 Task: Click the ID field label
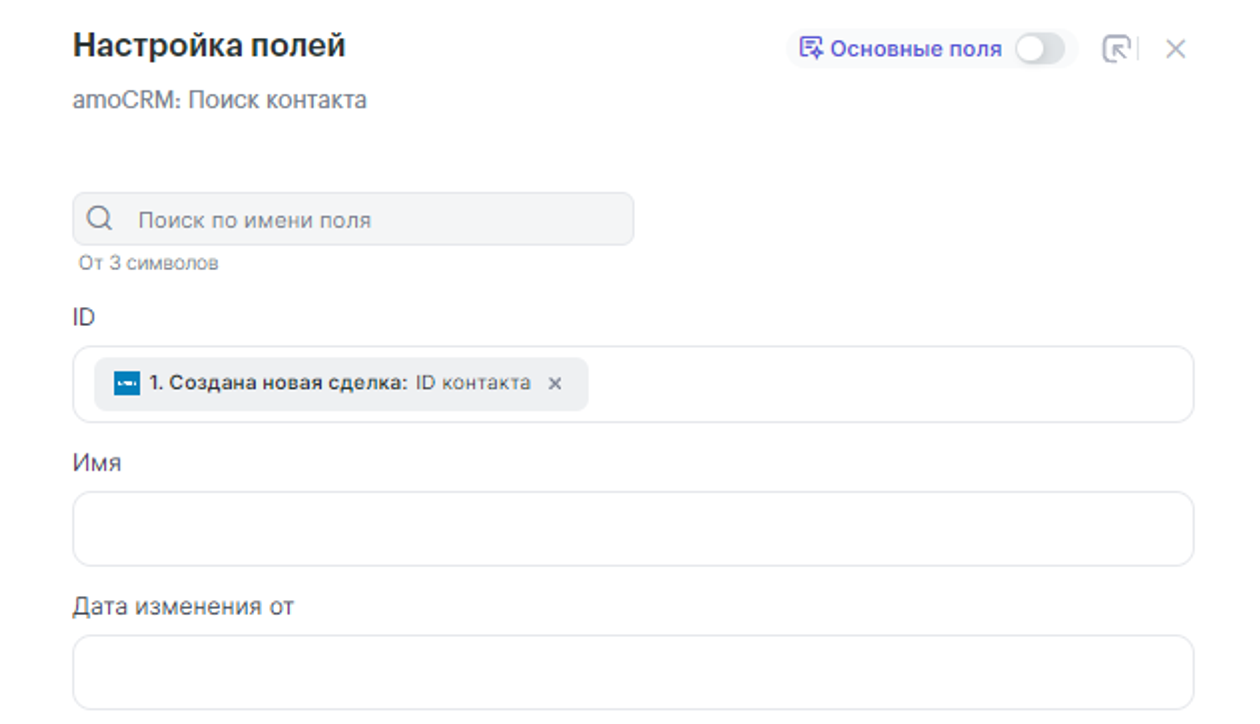[84, 318]
